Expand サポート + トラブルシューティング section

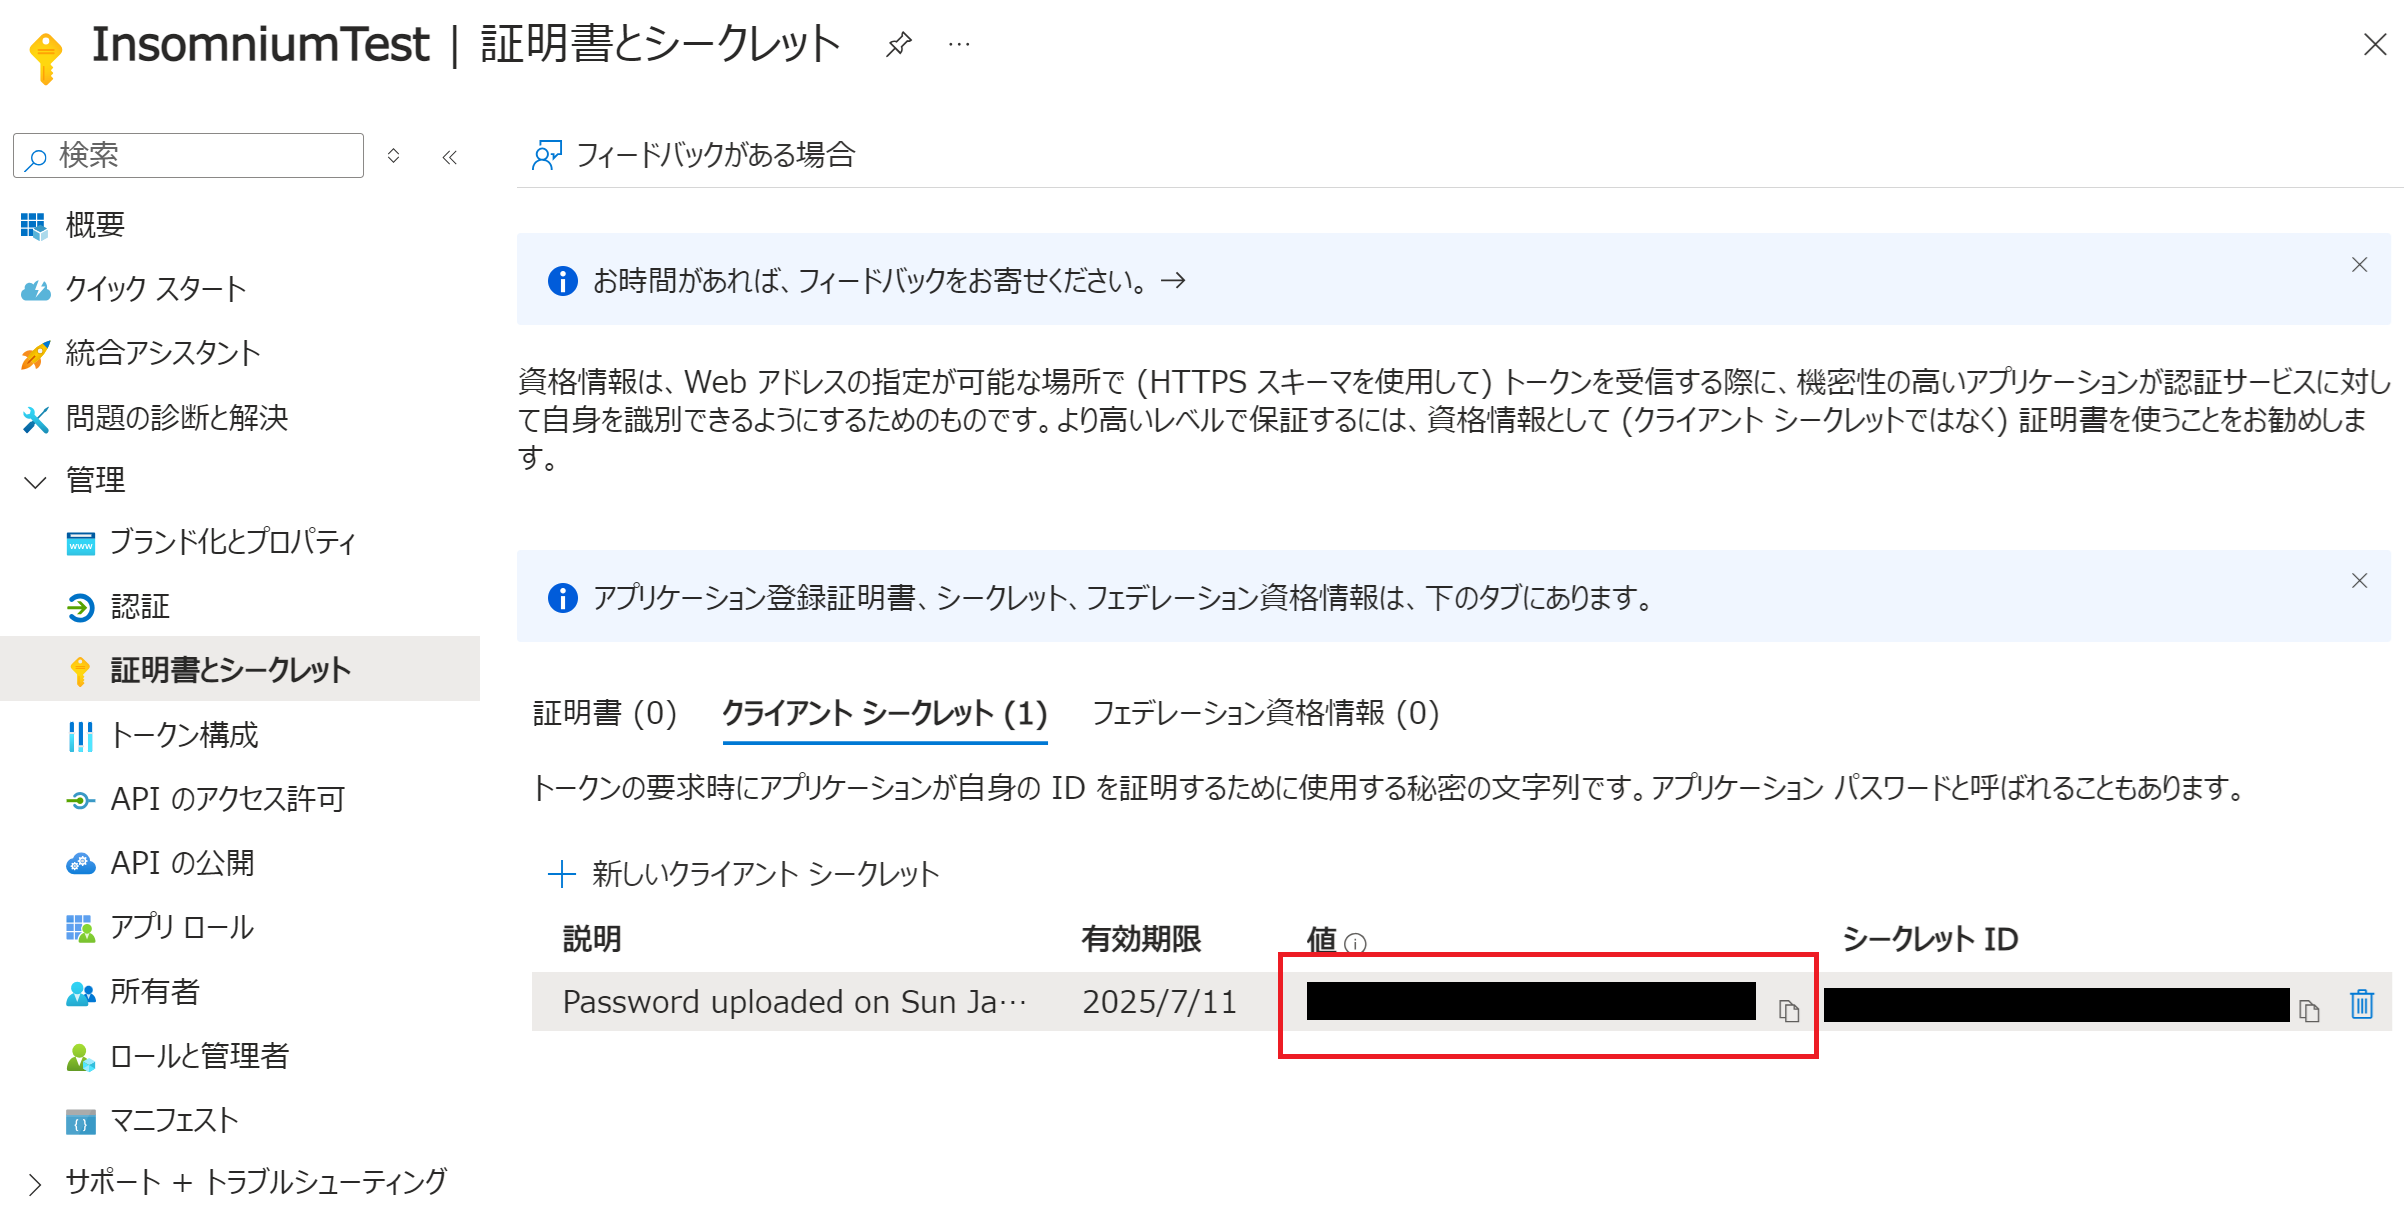[35, 1184]
